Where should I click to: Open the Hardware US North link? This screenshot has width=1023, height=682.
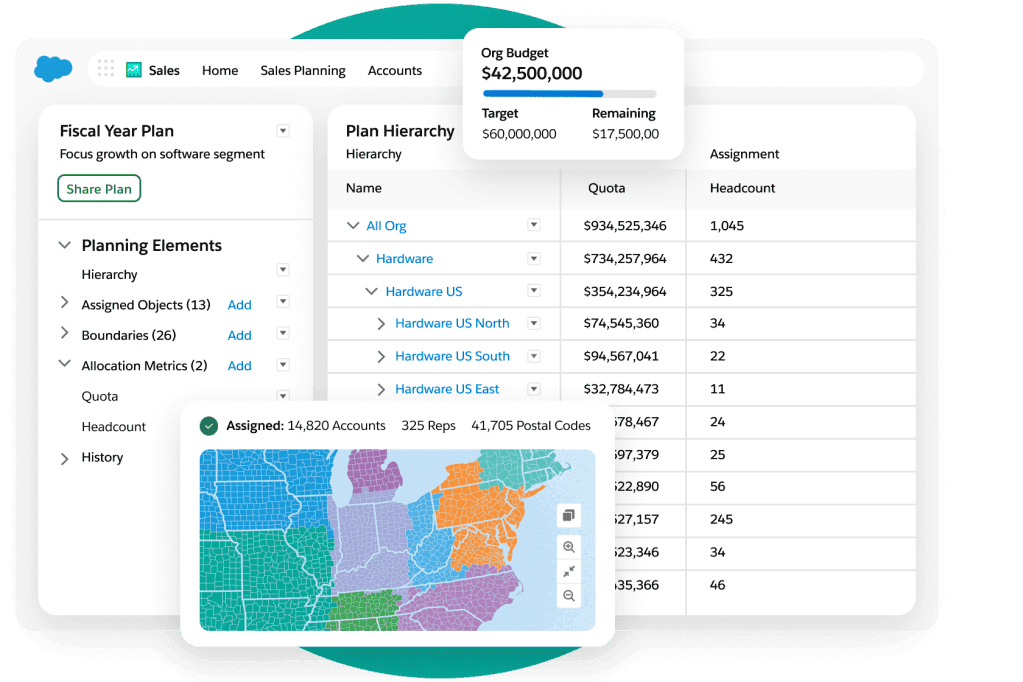tap(452, 323)
